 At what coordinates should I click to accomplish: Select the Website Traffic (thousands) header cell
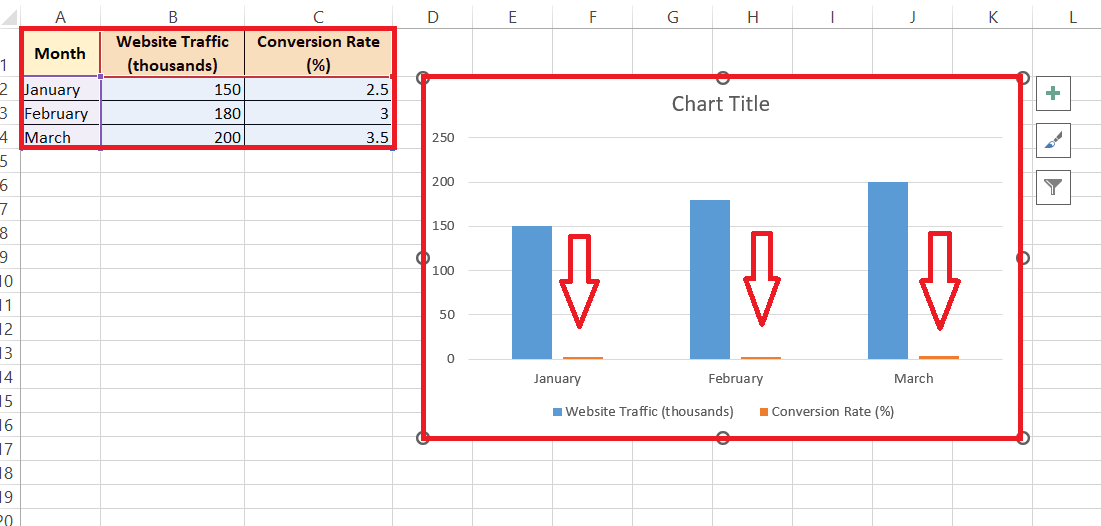click(x=173, y=53)
